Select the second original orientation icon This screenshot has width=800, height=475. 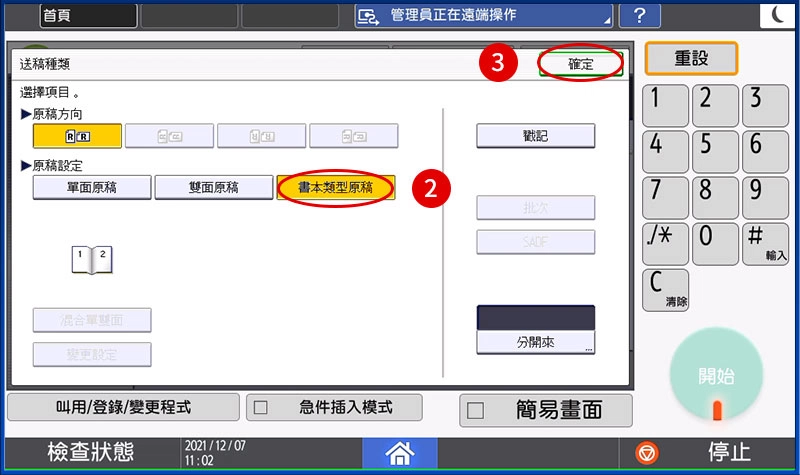(169, 136)
